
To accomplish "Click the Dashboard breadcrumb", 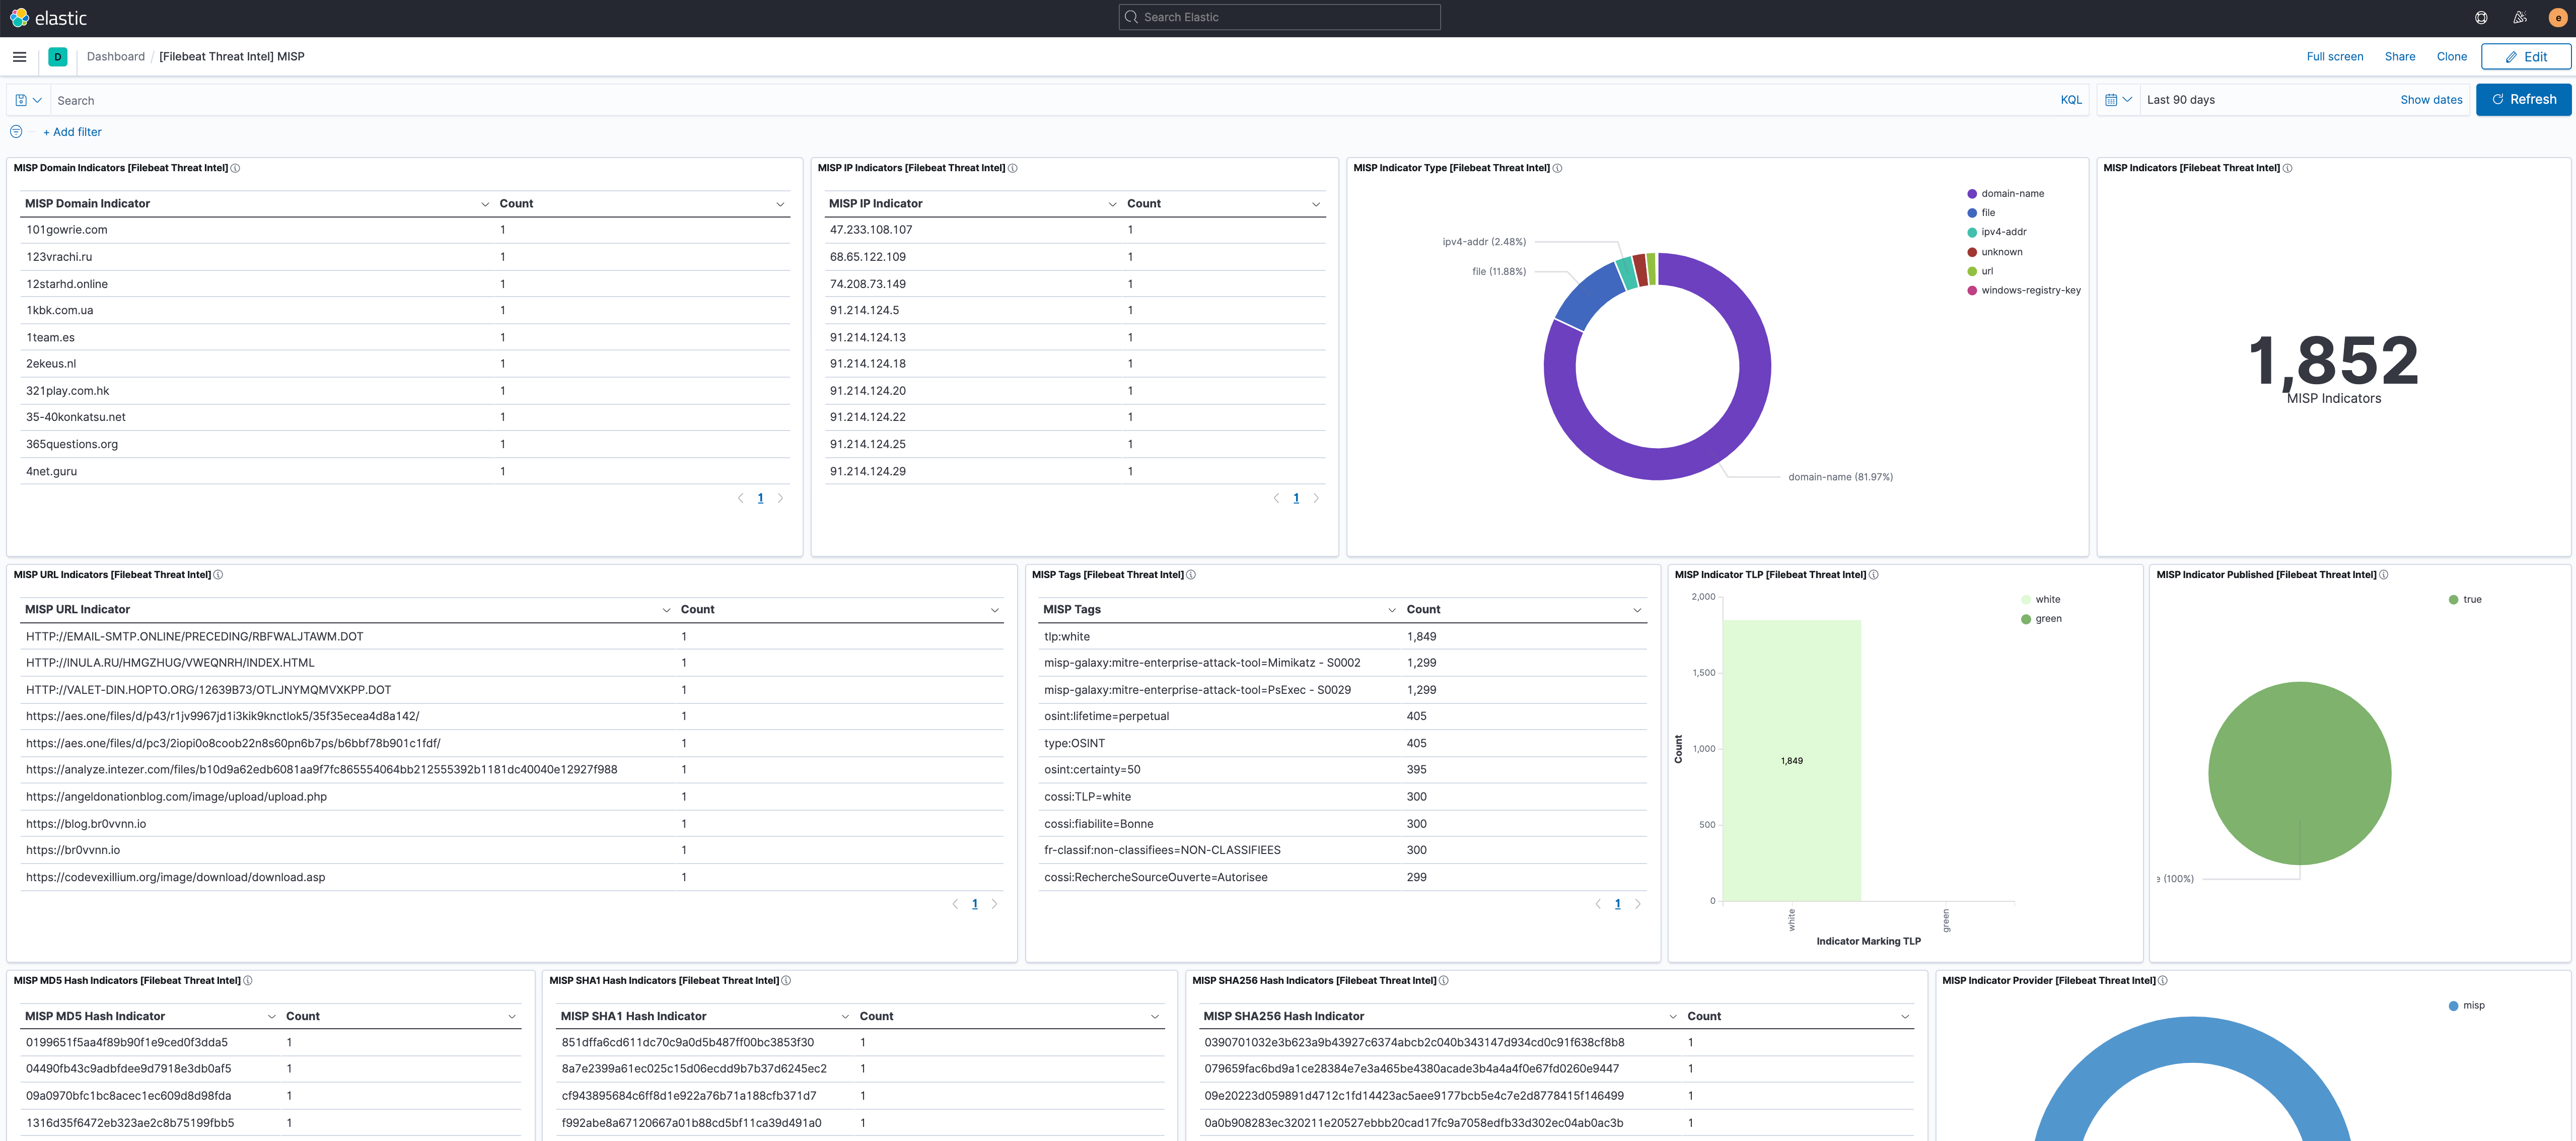I will pos(116,57).
